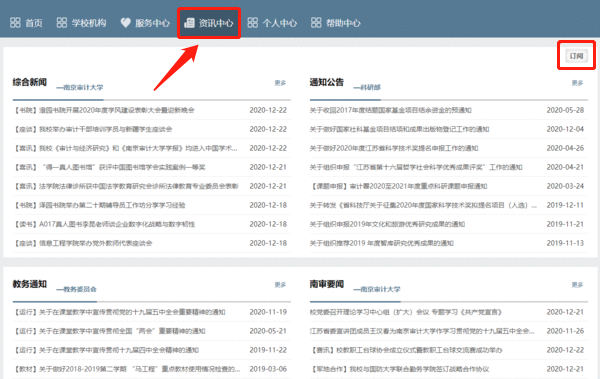The width and height of the screenshot is (600, 379).
Task: Open 更多 for 综合新闻 section
Action: pyautogui.click(x=280, y=83)
